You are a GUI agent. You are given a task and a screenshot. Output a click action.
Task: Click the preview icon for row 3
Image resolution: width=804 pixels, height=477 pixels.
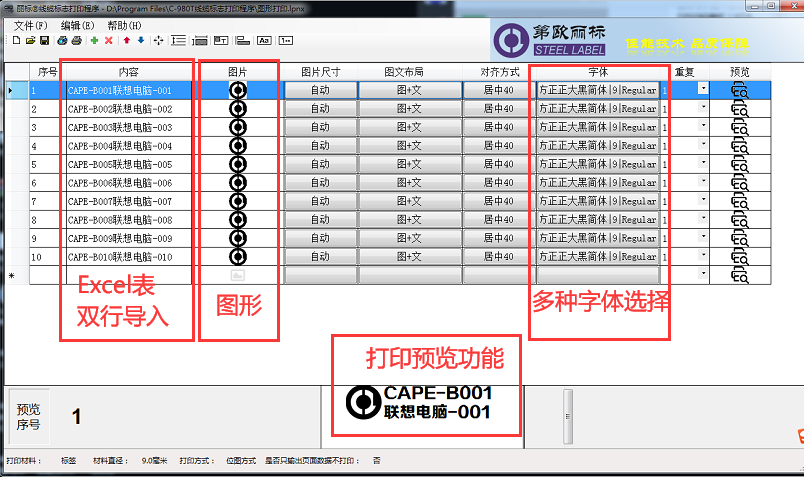coord(739,128)
